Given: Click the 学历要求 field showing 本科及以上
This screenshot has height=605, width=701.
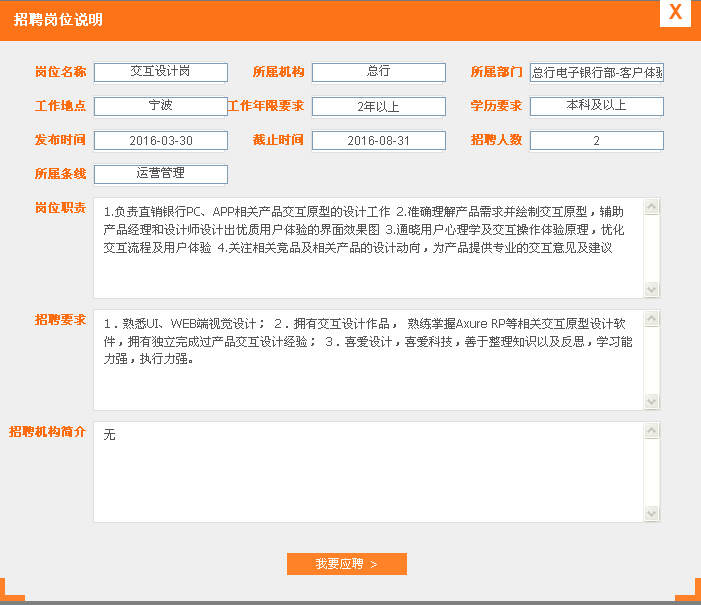Looking at the screenshot, I should 596,106.
